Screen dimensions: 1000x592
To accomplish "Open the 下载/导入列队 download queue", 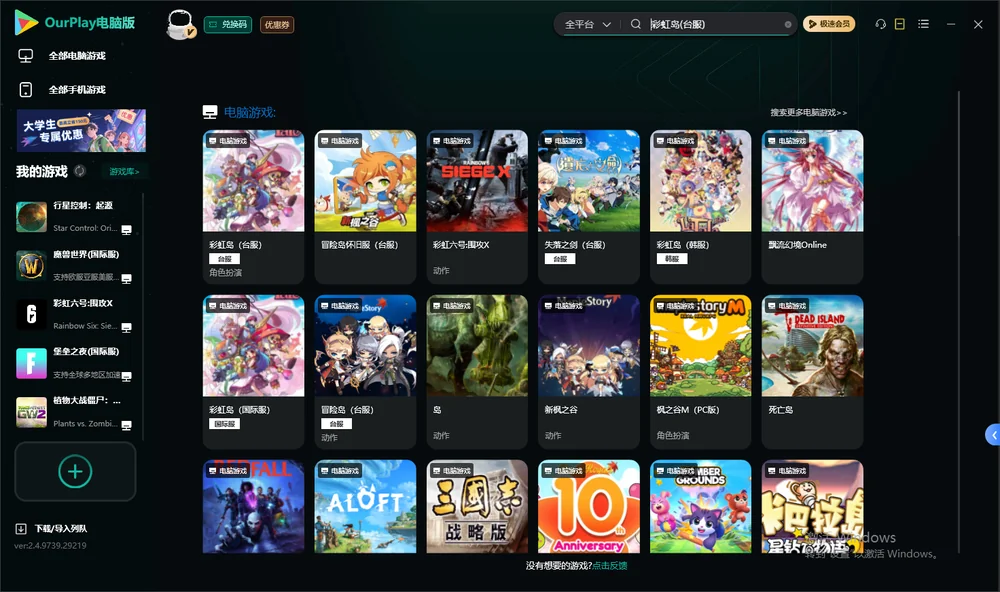I will coord(52,528).
